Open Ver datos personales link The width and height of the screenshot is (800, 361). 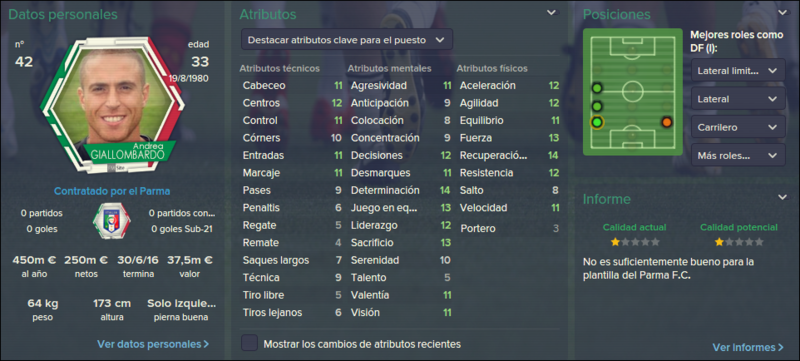point(153,344)
